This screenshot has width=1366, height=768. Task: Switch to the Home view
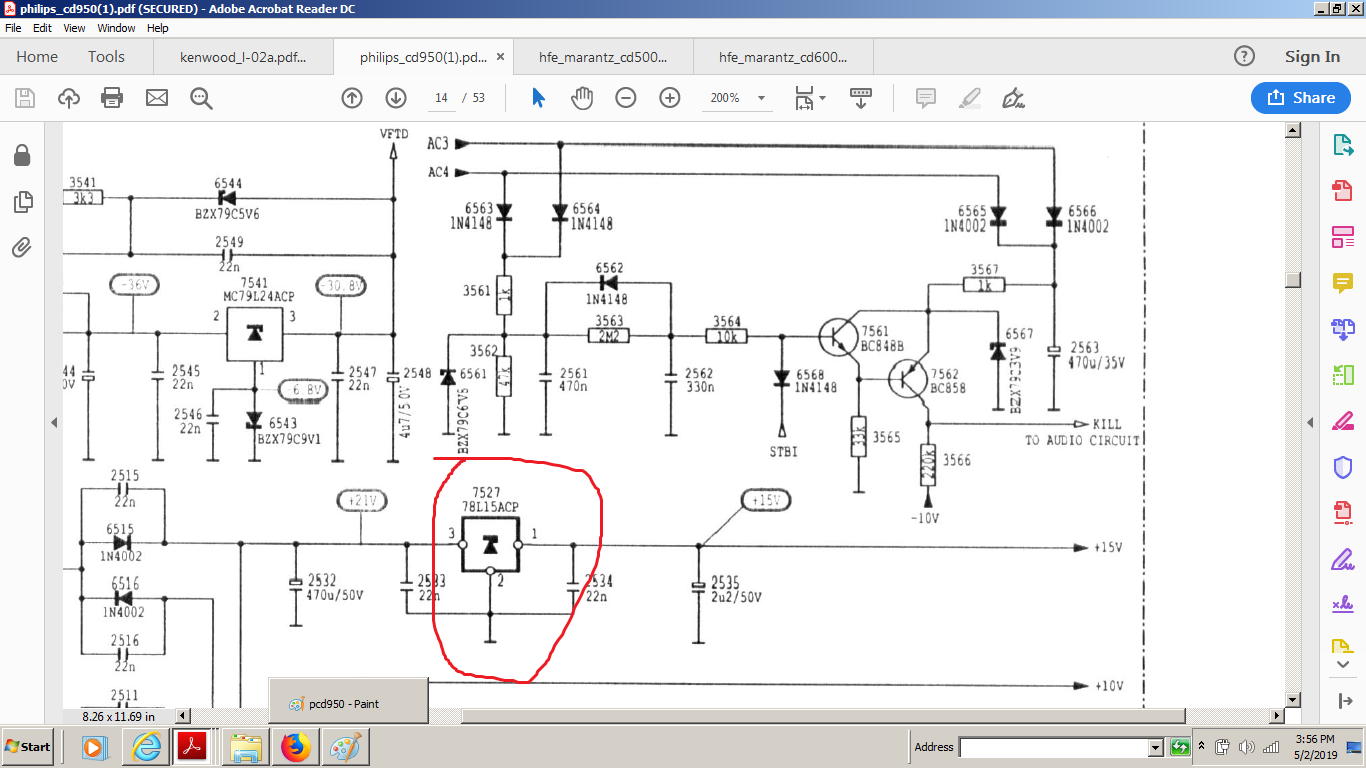[37, 57]
